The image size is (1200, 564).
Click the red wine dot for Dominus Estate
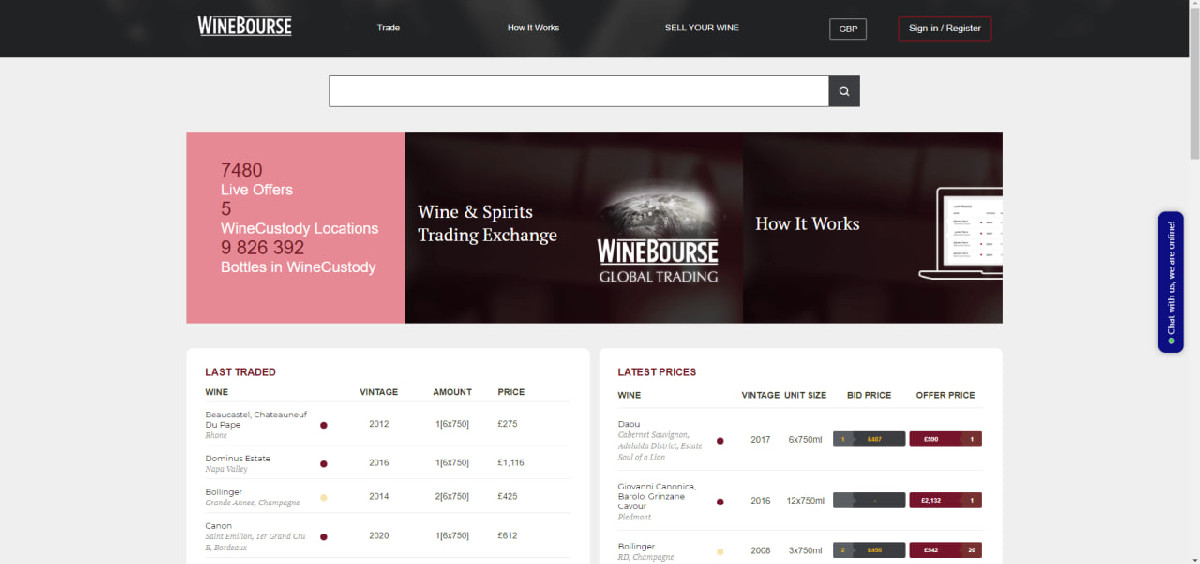coord(324,464)
